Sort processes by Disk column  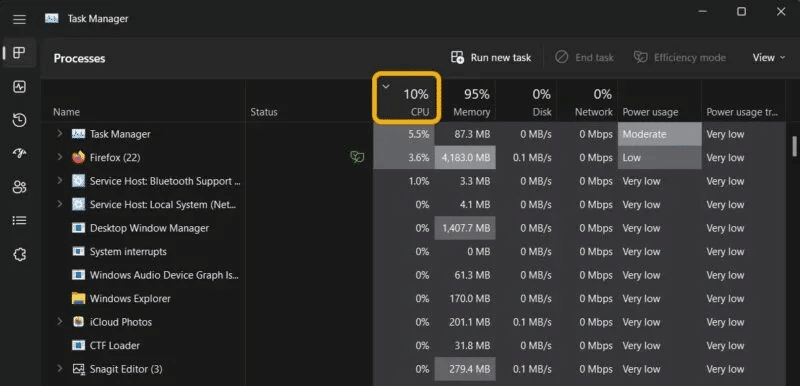coord(526,101)
